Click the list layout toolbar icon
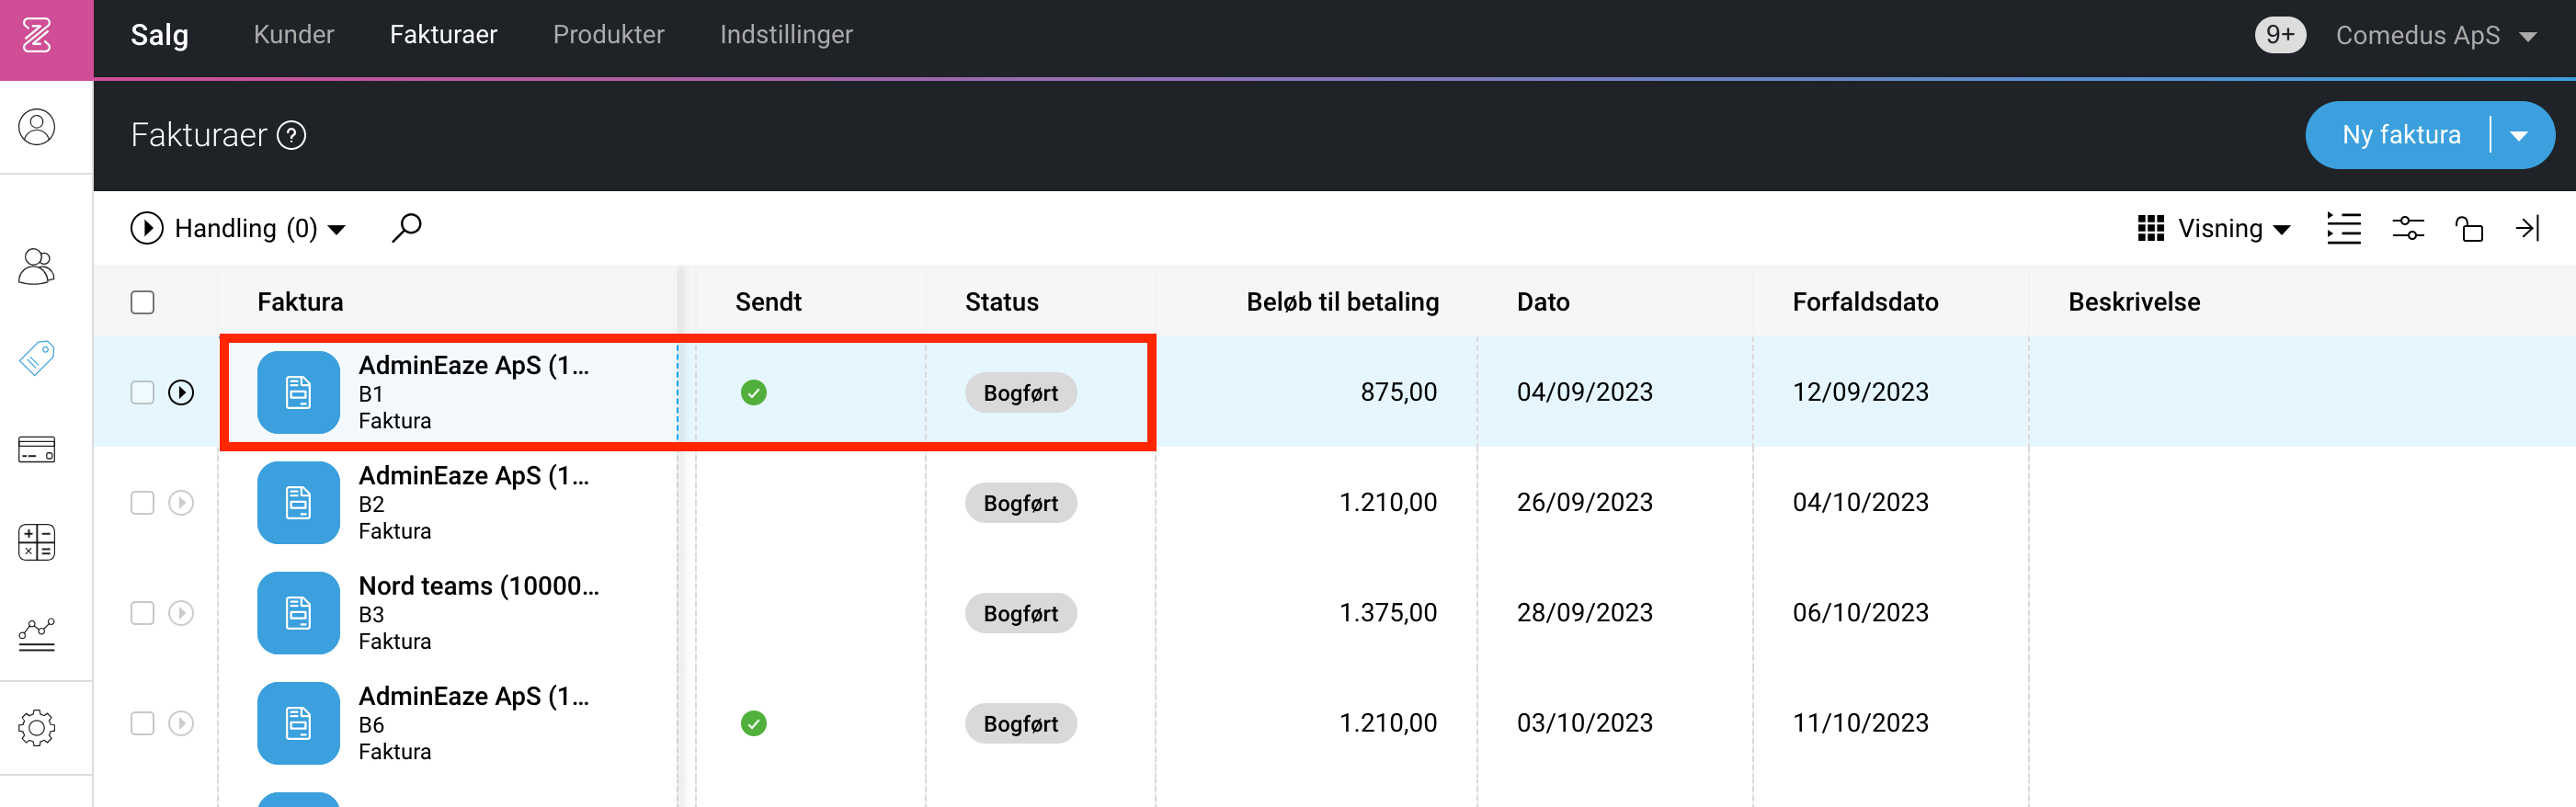The height and width of the screenshot is (807, 2576). (x=2344, y=228)
